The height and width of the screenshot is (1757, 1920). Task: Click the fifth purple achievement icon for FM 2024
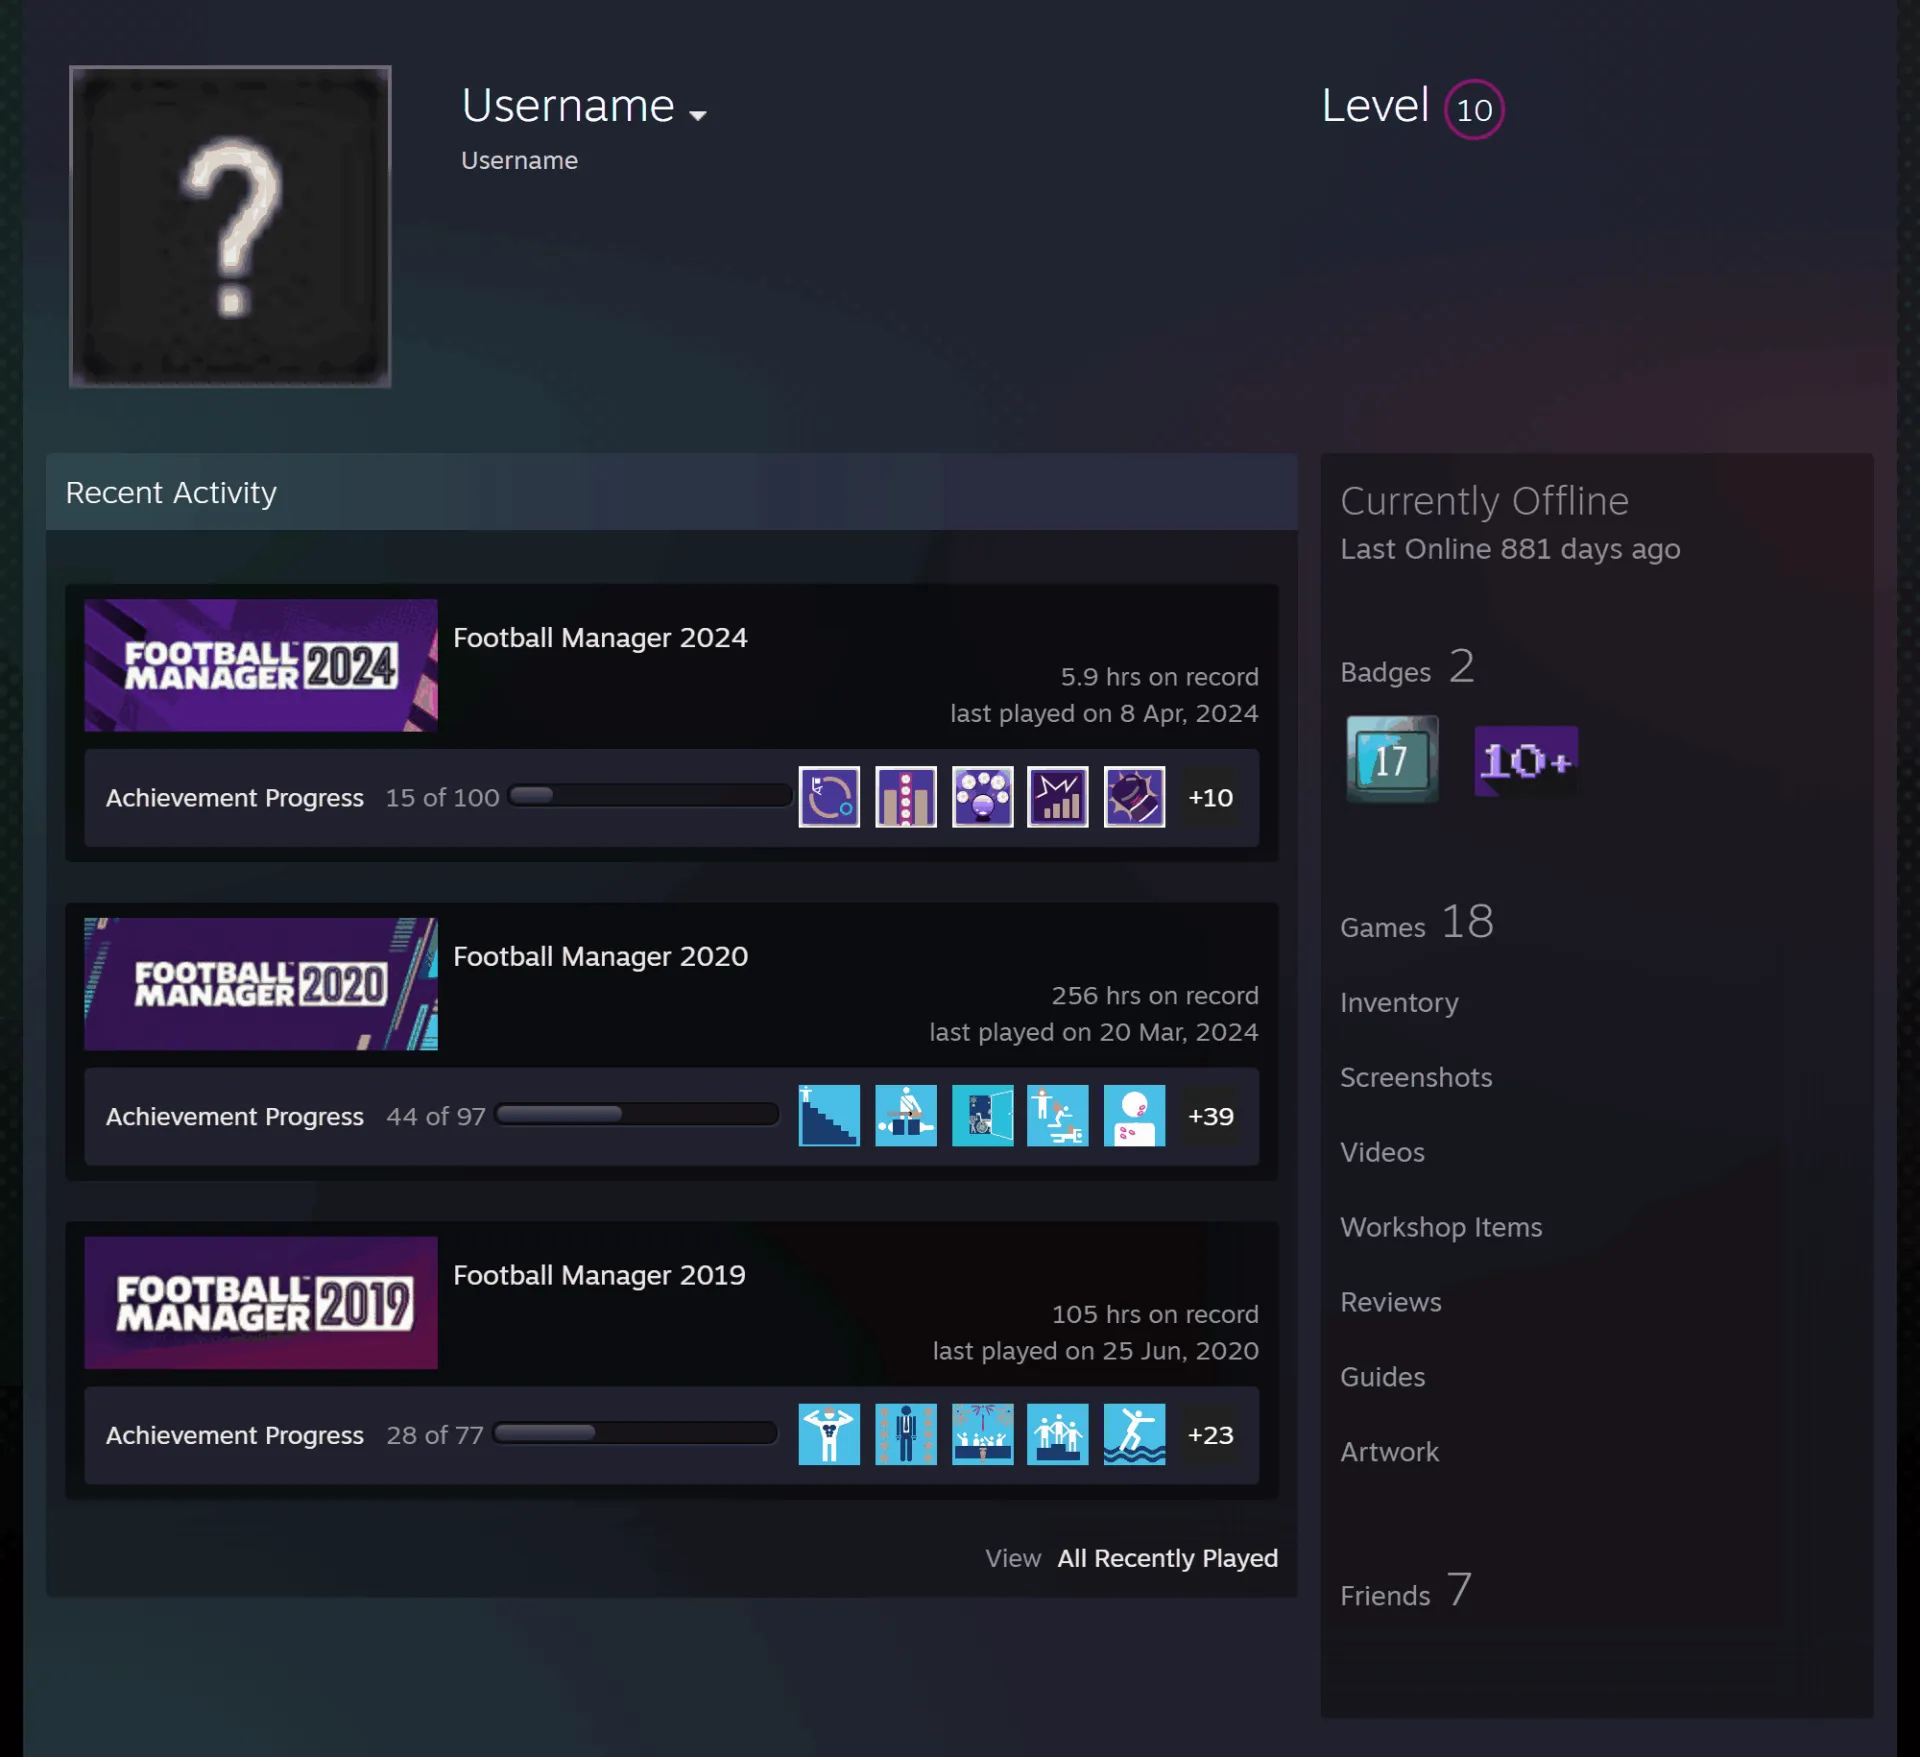pyautogui.click(x=1134, y=797)
